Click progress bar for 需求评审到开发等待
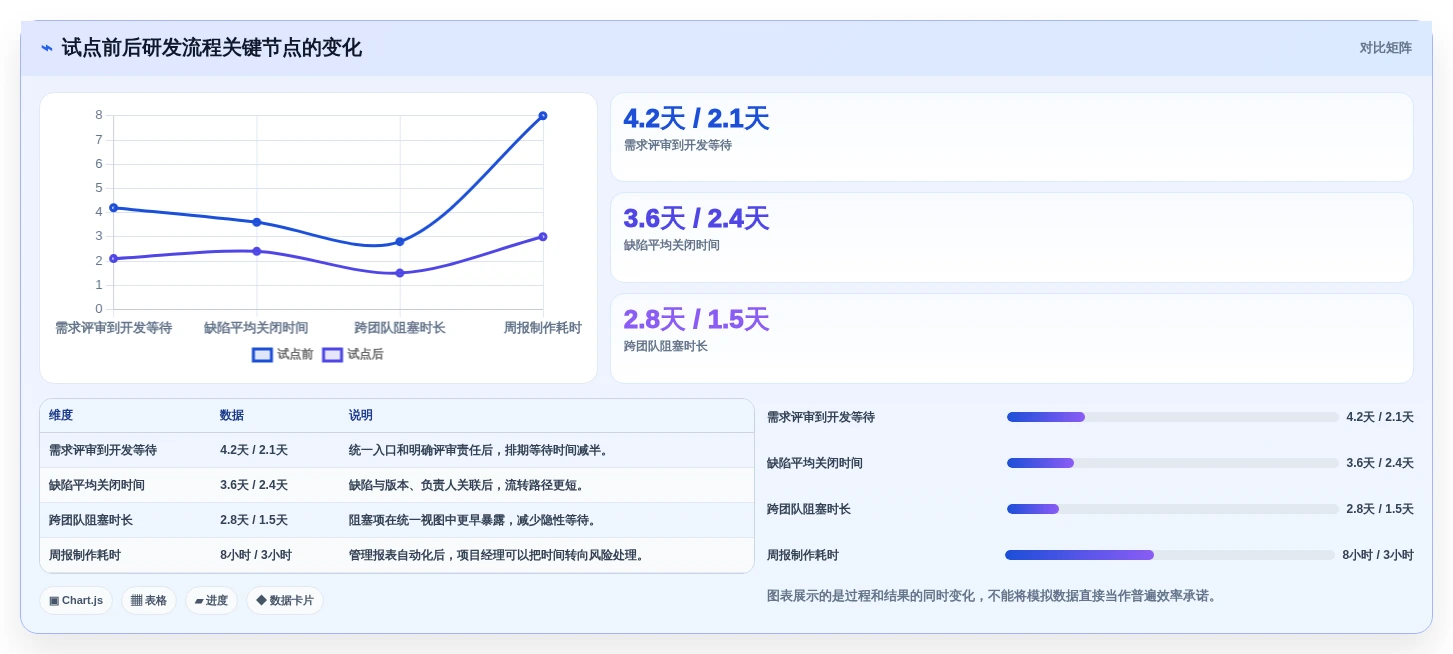The width and height of the screenshot is (1453, 654). coord(1173,417)
